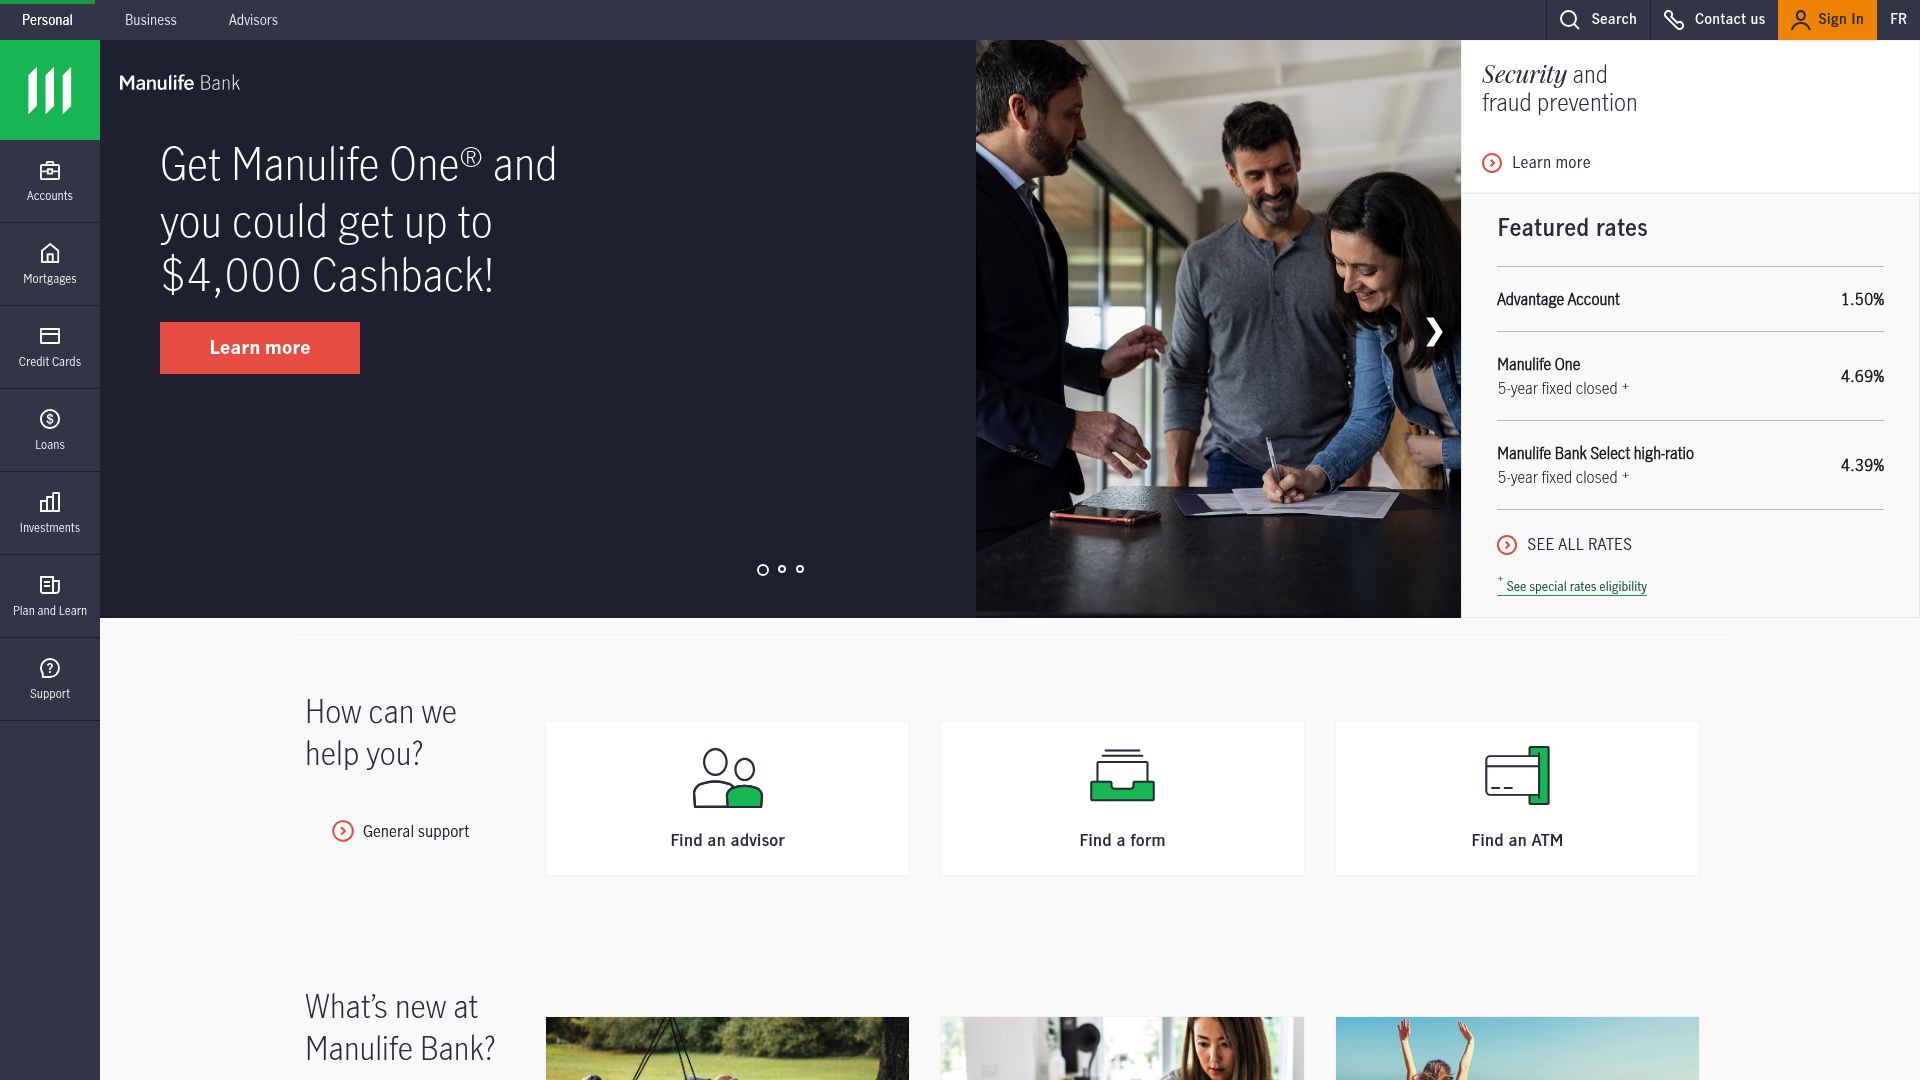Click the Support sidebar label
1920x1080 pixels.
[x=50, y=694]
